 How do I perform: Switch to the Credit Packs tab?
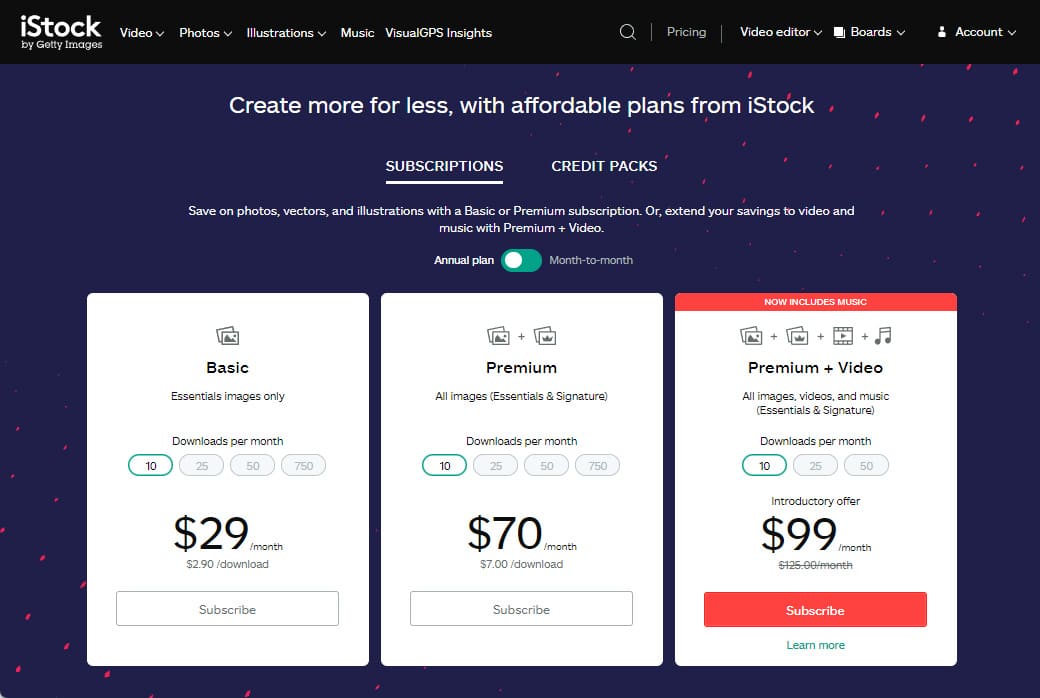coord(604,166)
